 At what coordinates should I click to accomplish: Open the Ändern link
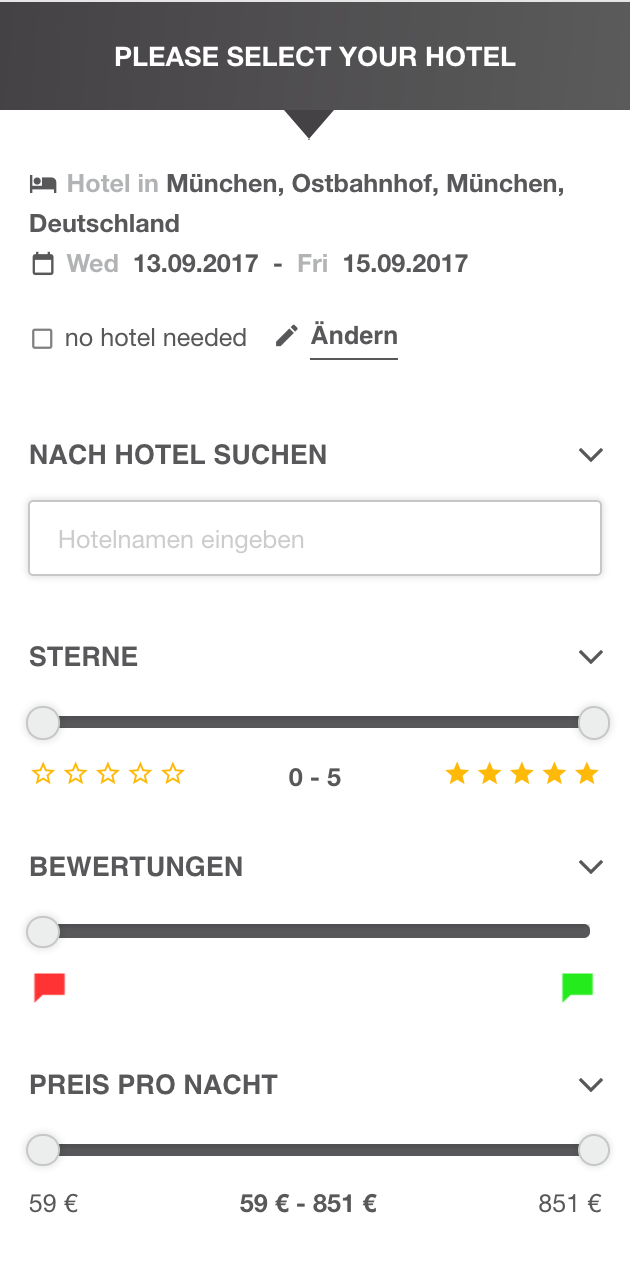click(354, 335)
